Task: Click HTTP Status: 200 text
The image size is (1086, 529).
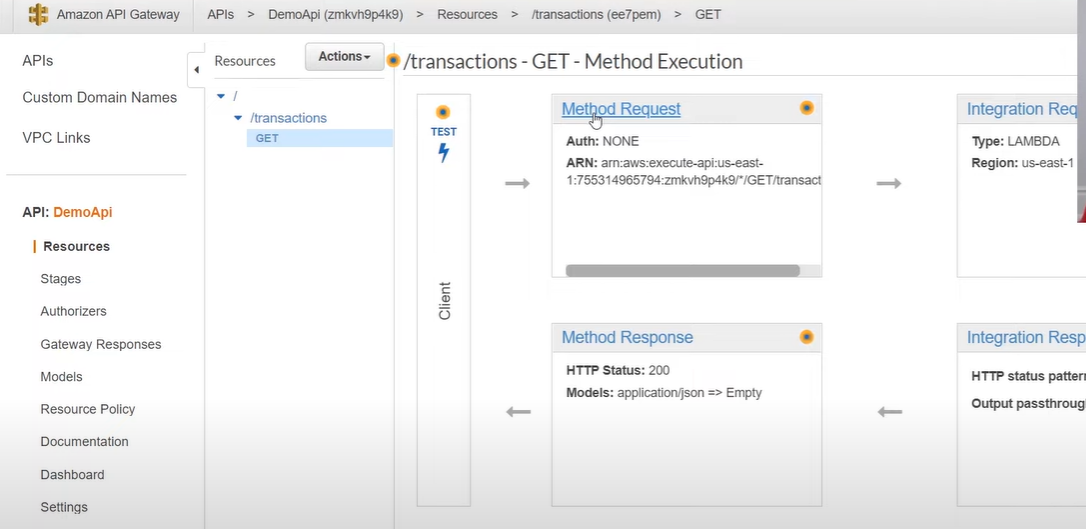Action: tap(618, 370)
